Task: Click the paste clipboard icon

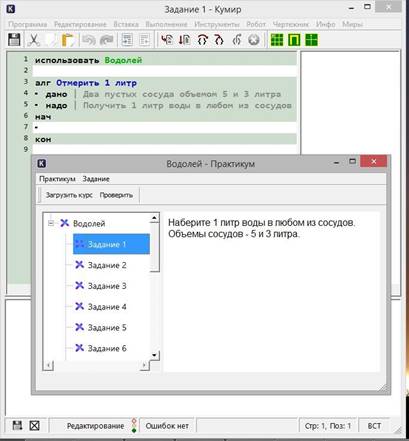Action: (68, 40)
